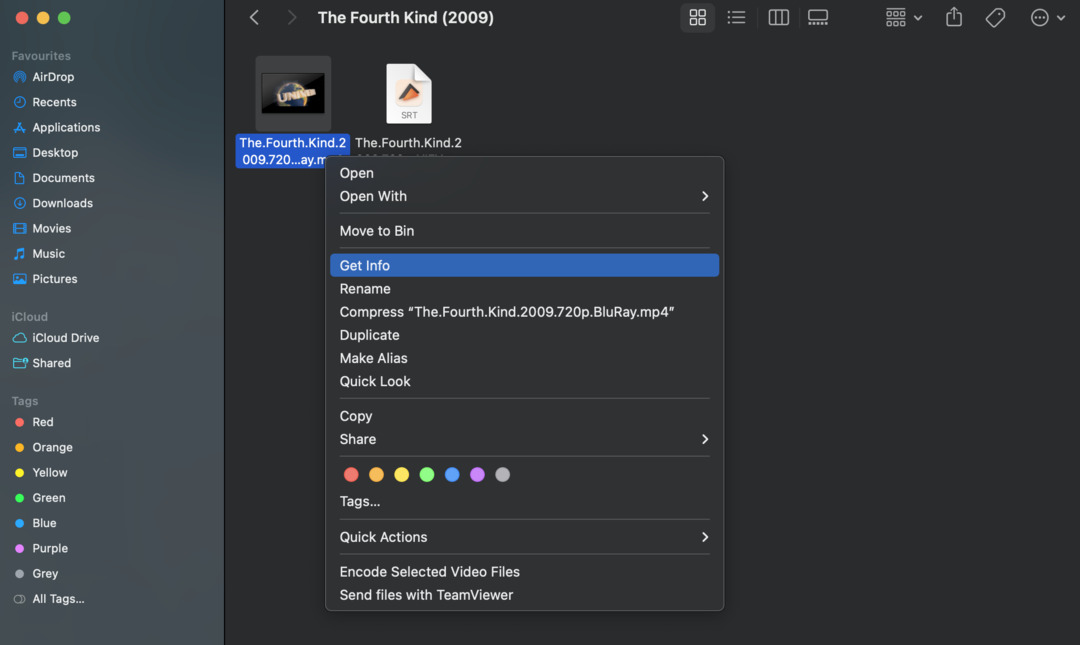Click the Edit Tags toolbar icon
The height and width of the screenshot is (645, 1080).
995,17
